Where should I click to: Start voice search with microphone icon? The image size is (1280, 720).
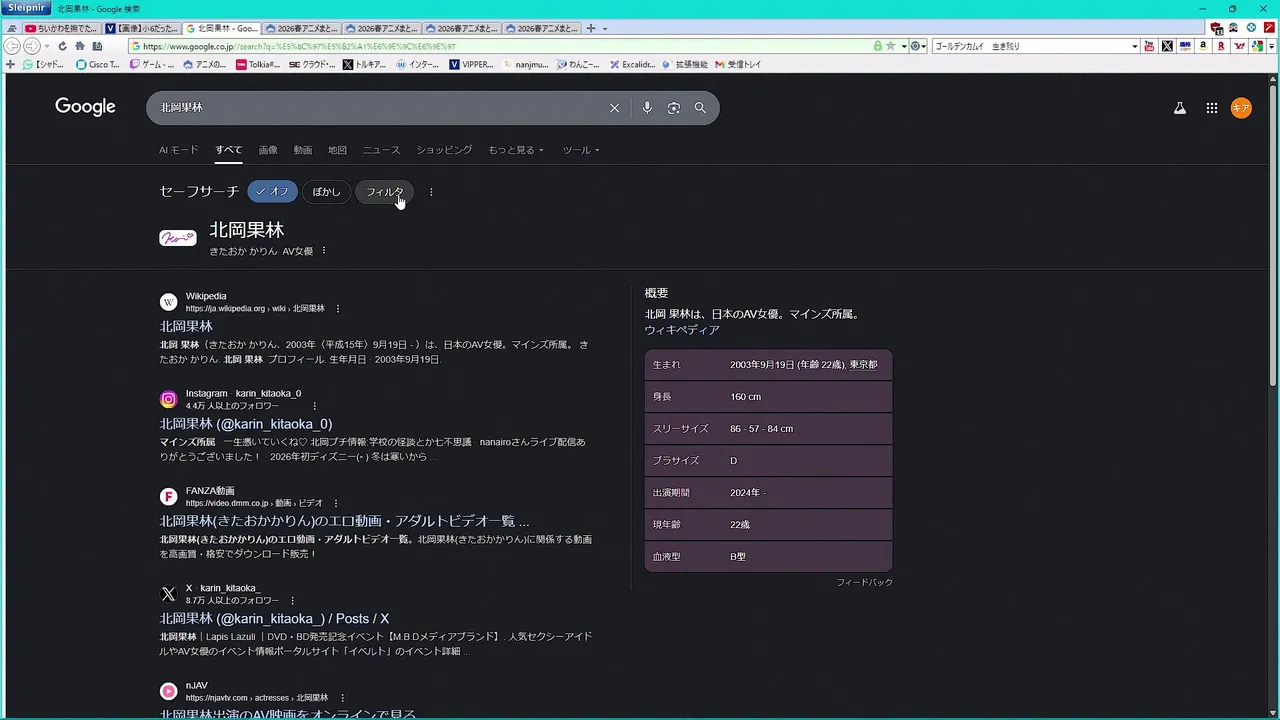pos(647,108)
